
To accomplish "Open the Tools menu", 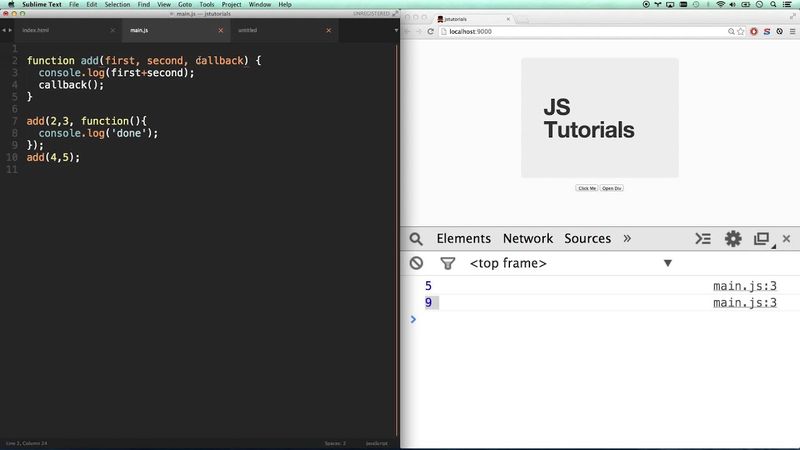I will (x=207, y=5).
